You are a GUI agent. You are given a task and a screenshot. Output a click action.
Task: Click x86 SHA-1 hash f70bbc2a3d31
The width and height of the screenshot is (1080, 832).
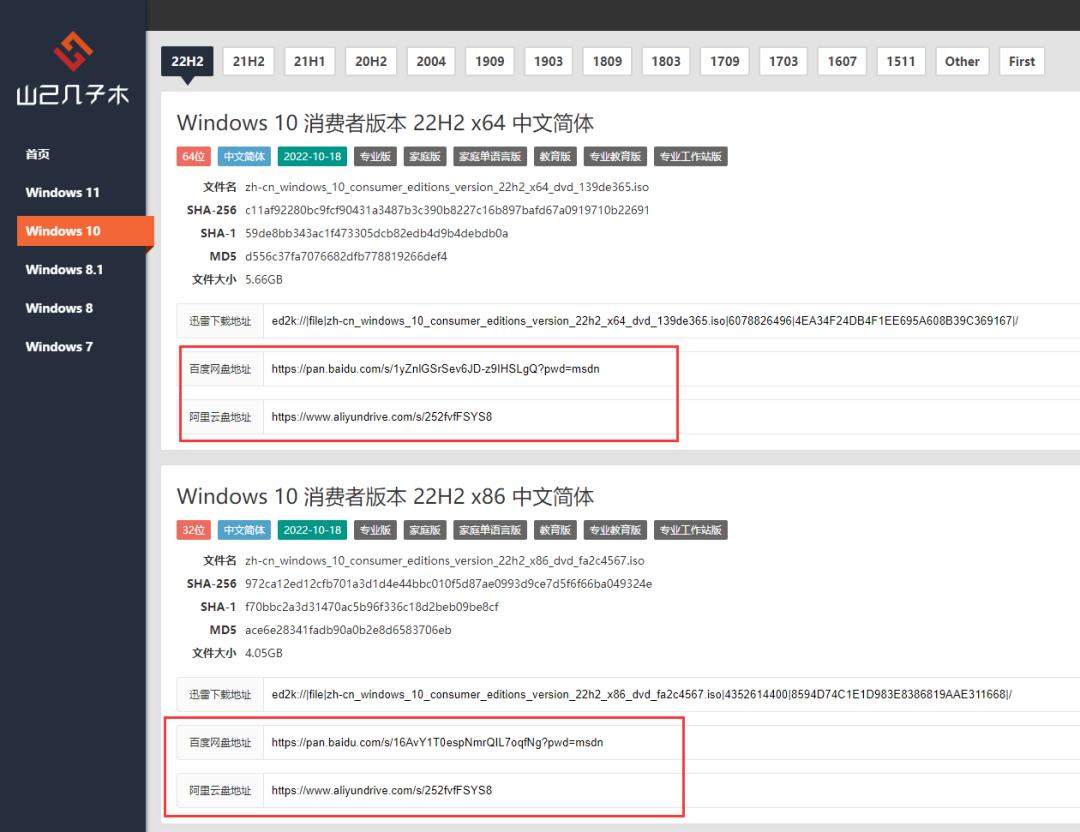(x=372, y=607)
